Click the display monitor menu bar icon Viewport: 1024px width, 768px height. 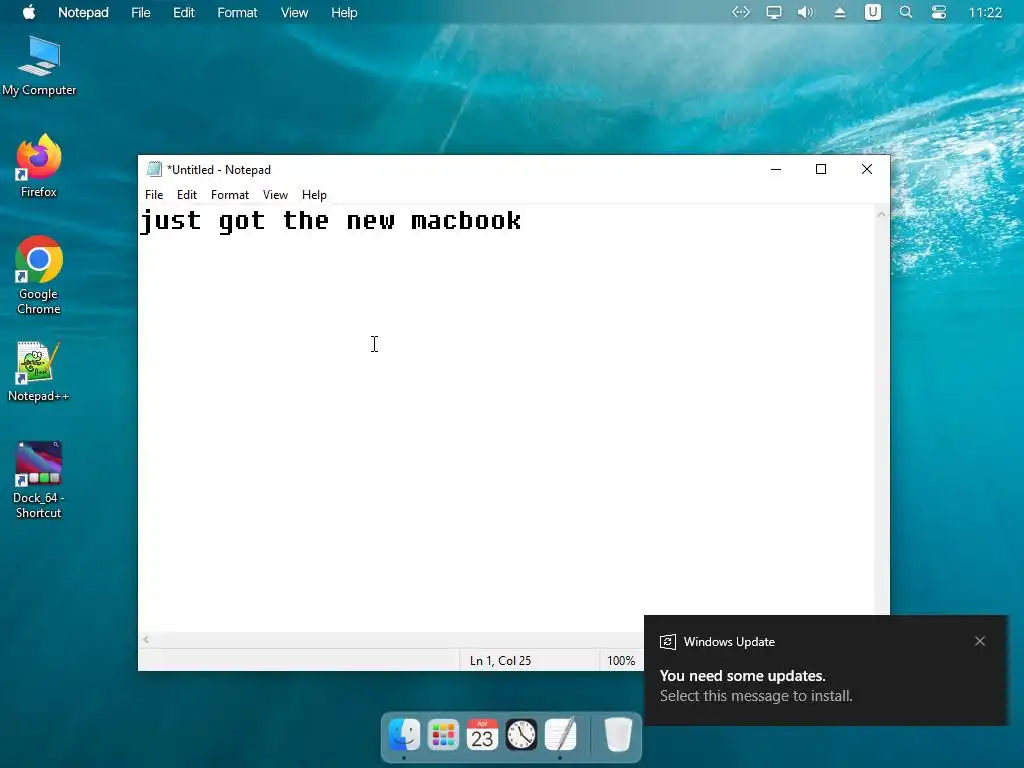pyautogui.click(x=774, y=12)
